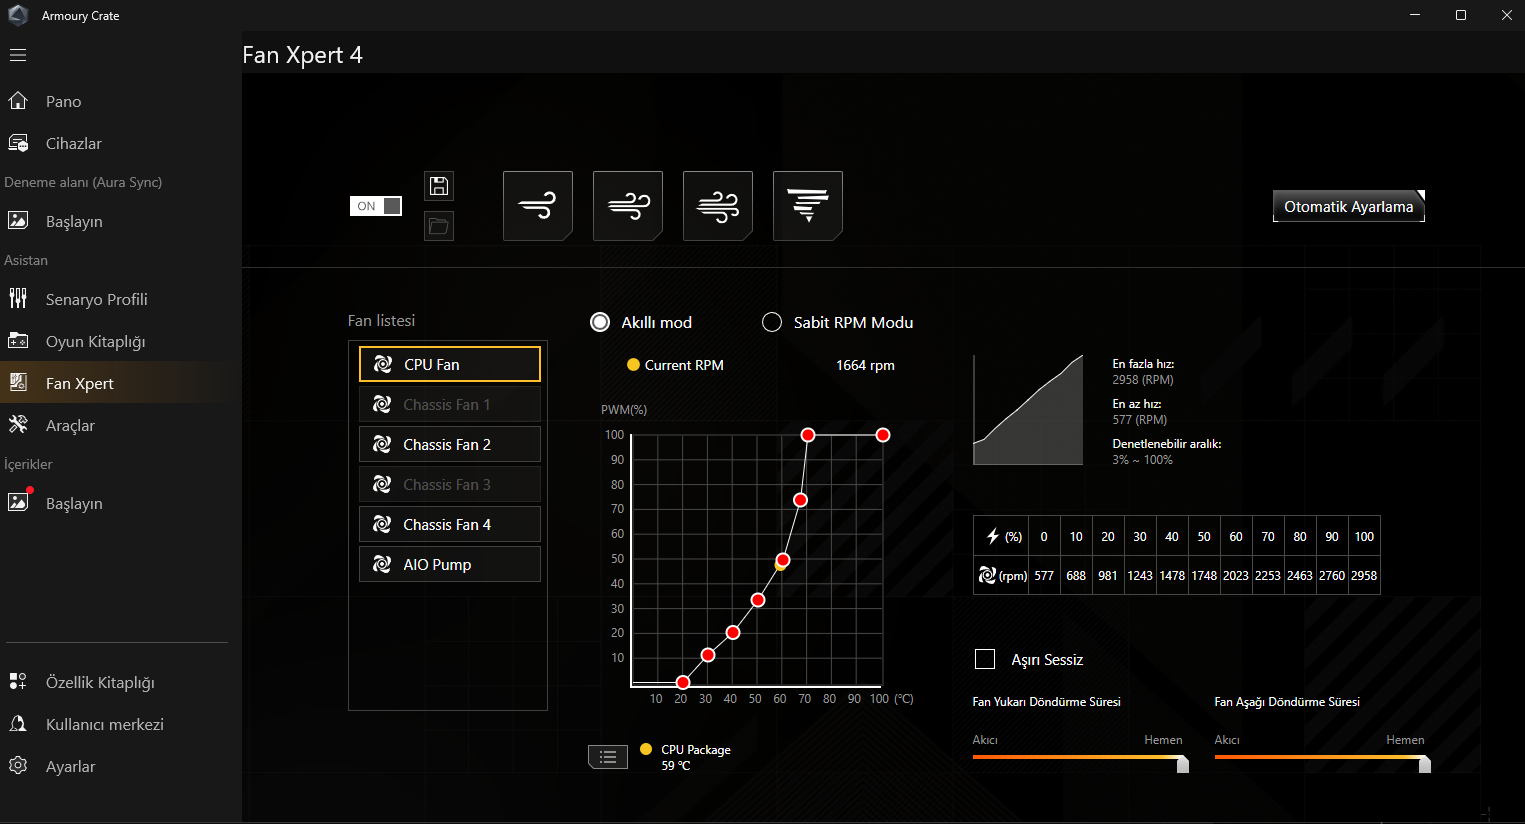Click the curve point at 20°C
The width and height of the screenshot is (1525, 824).
(x=683, y=682)
